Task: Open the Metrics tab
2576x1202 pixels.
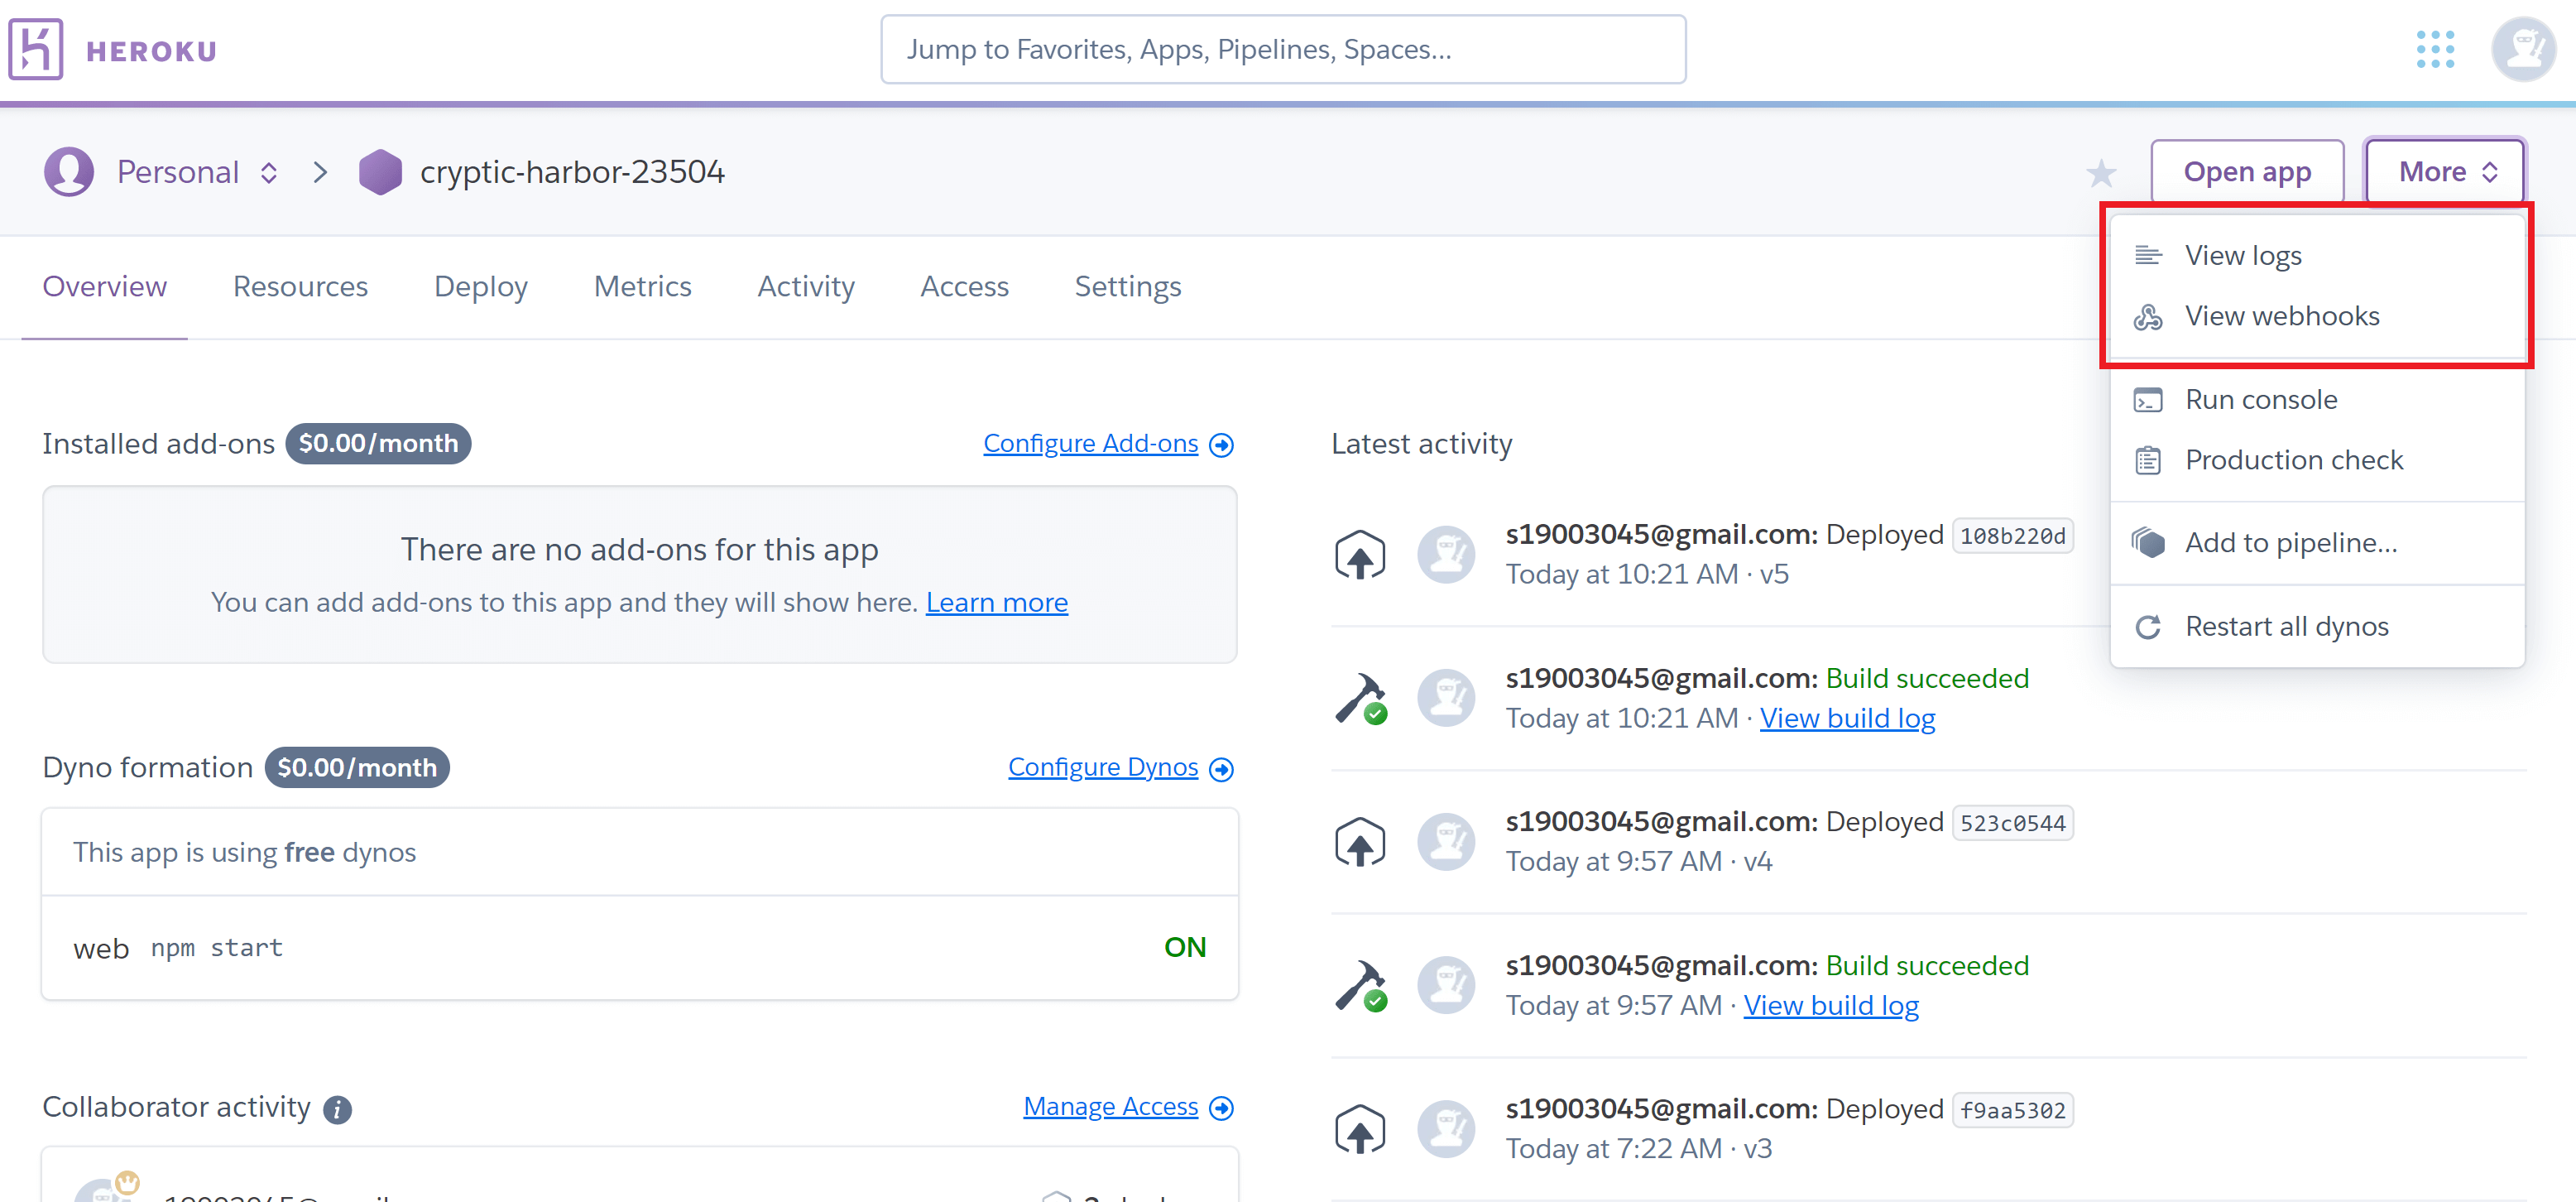Action: (642, 287)
